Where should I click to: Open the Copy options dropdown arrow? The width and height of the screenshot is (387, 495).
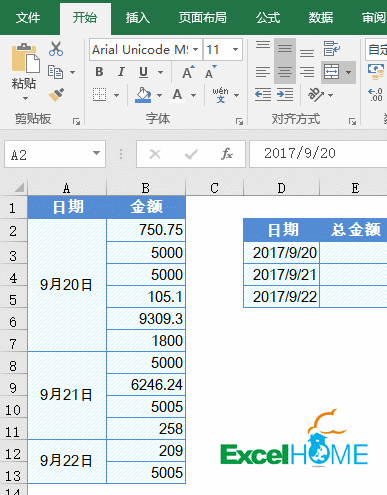point(72,72)
